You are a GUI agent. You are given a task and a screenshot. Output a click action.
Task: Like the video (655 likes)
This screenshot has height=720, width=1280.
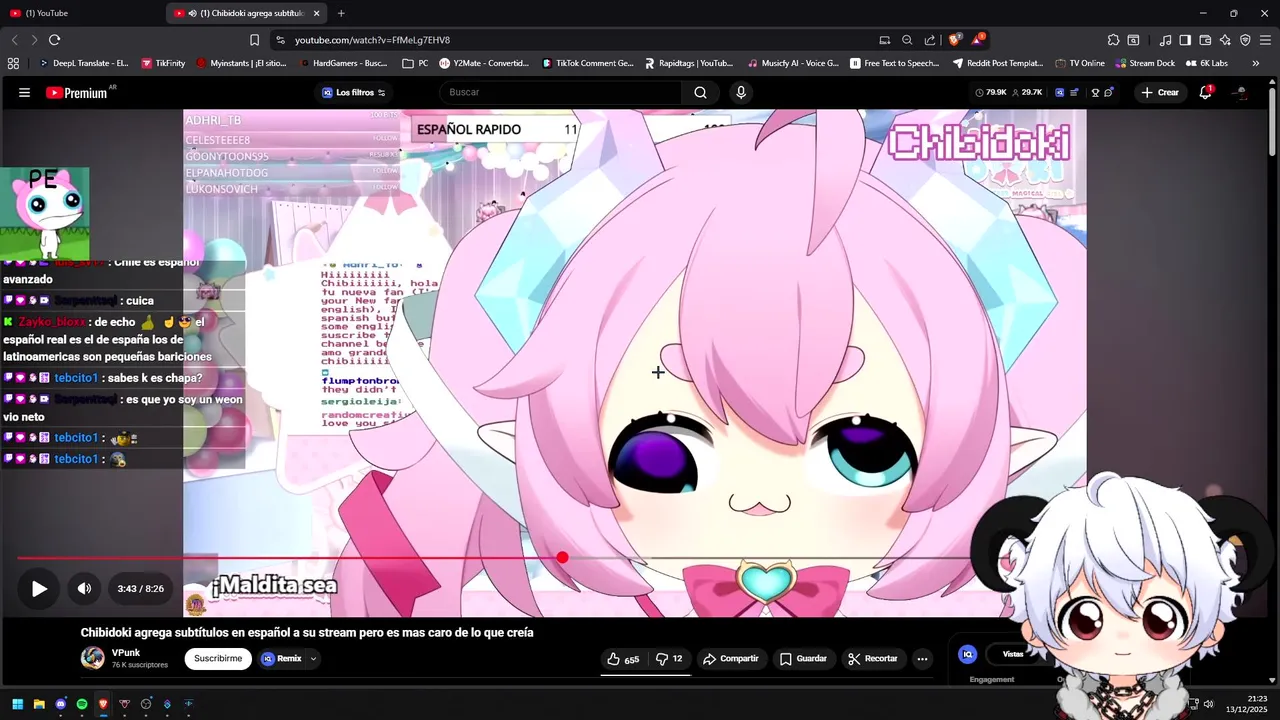[x=623, y=659]
